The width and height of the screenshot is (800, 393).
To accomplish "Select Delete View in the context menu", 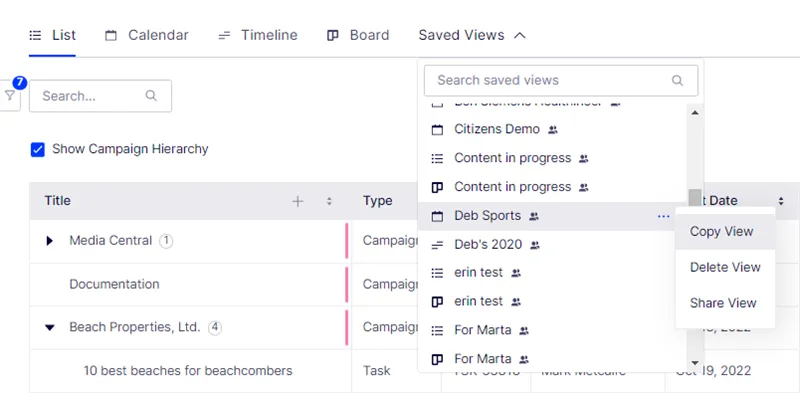I will click(725, 267).
